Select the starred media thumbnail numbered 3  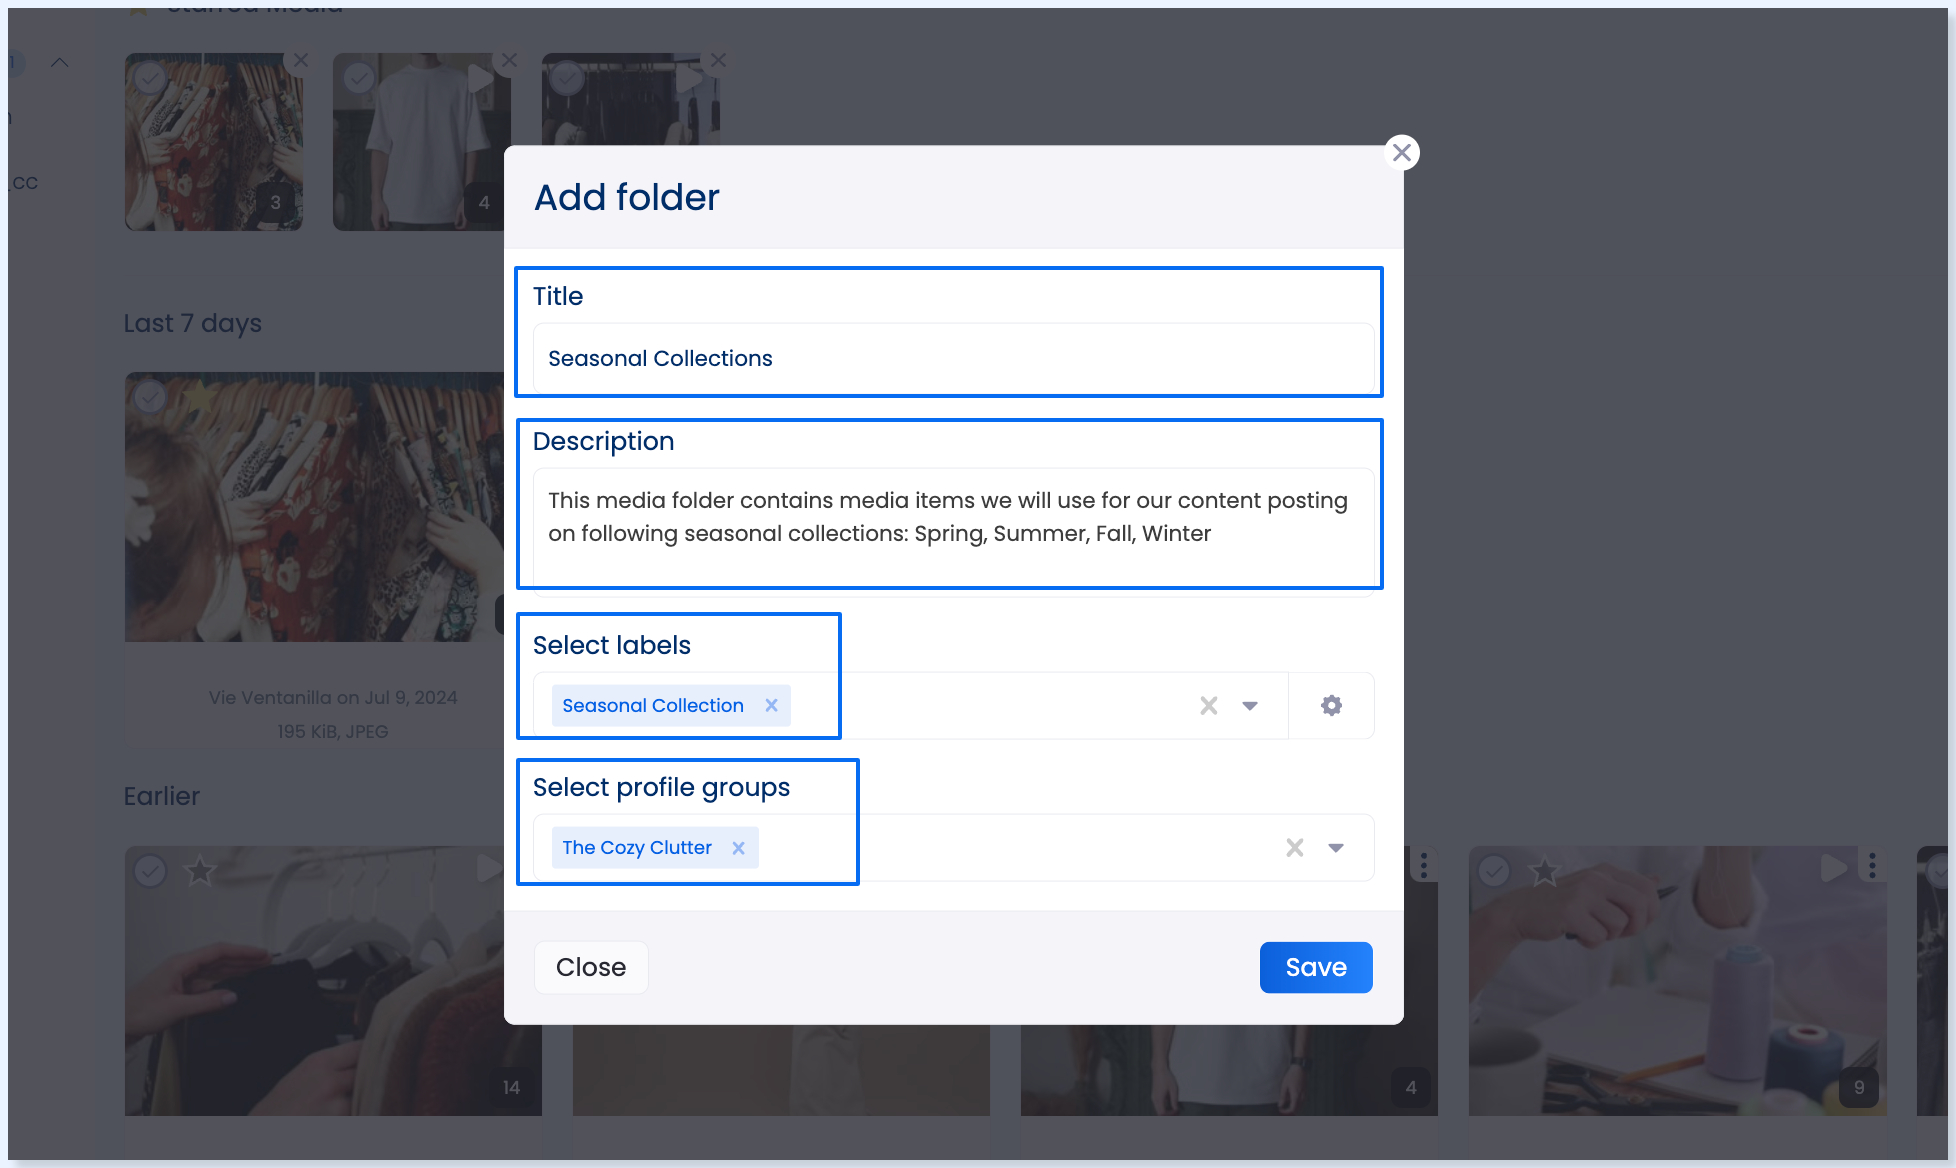click(x=214, y=142)
